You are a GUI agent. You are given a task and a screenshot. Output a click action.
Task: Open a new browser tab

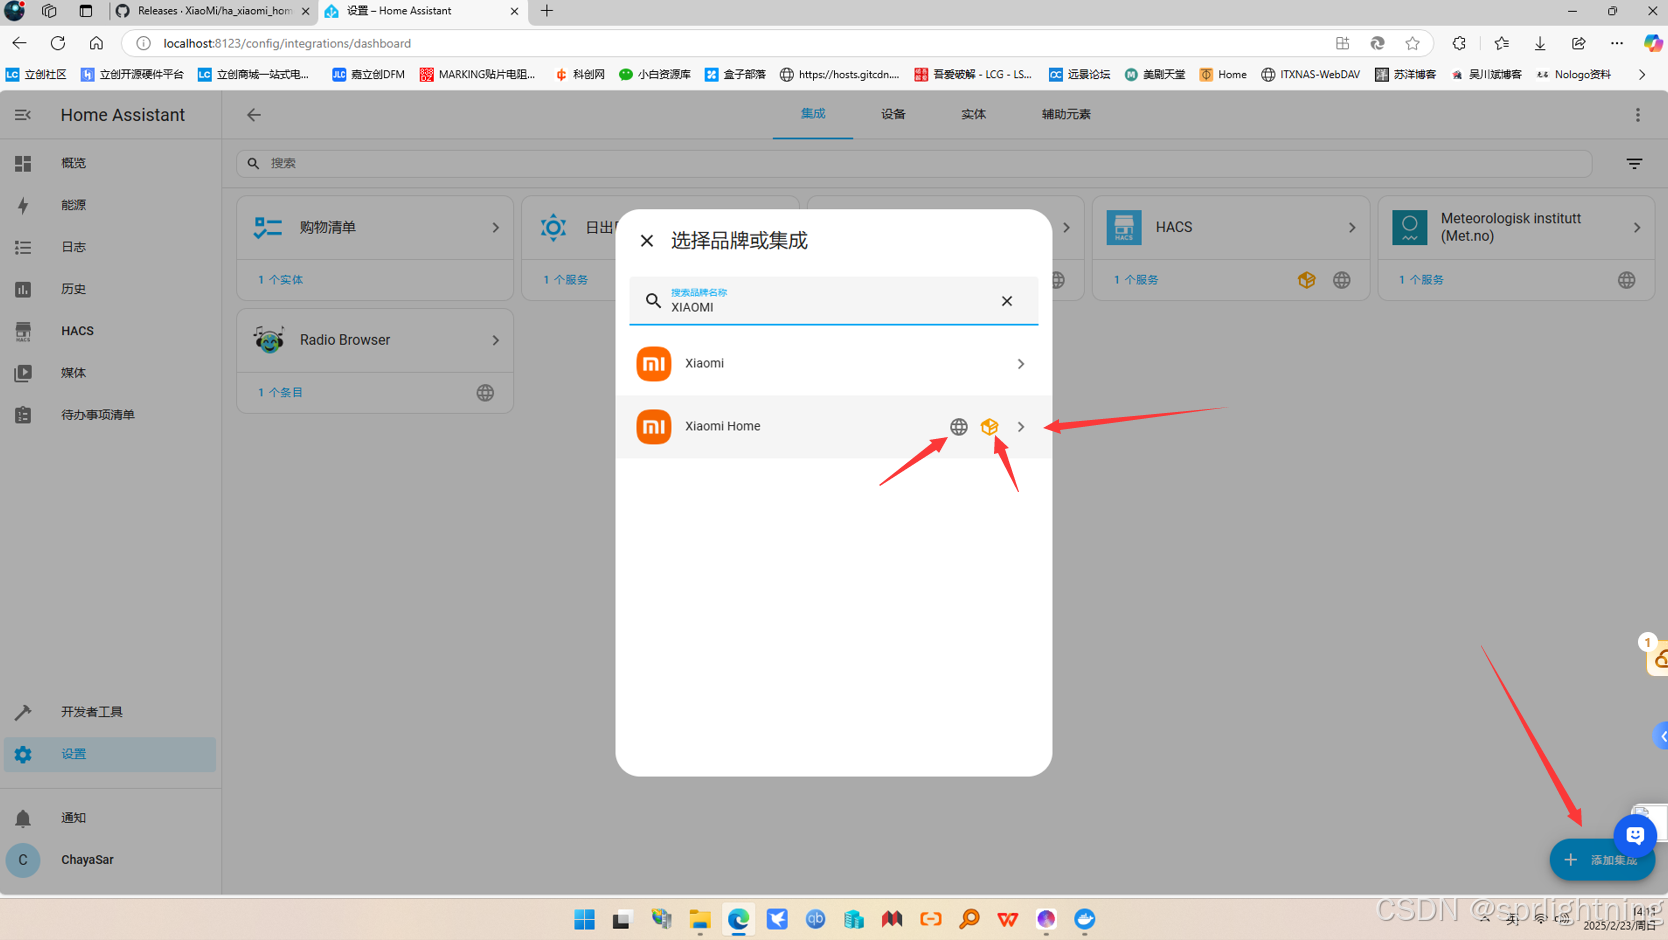click(547, 11)
